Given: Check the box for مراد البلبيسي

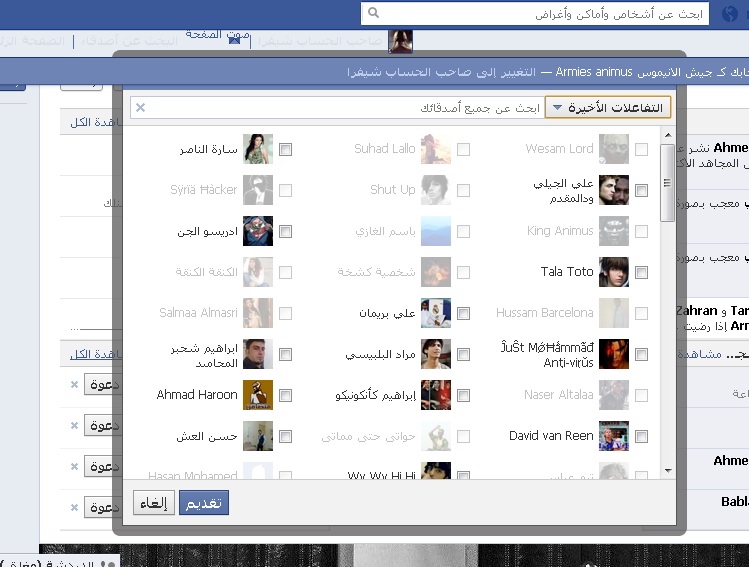Looking at the screenshot, I should pyautogui.click(x=463, y=354).
